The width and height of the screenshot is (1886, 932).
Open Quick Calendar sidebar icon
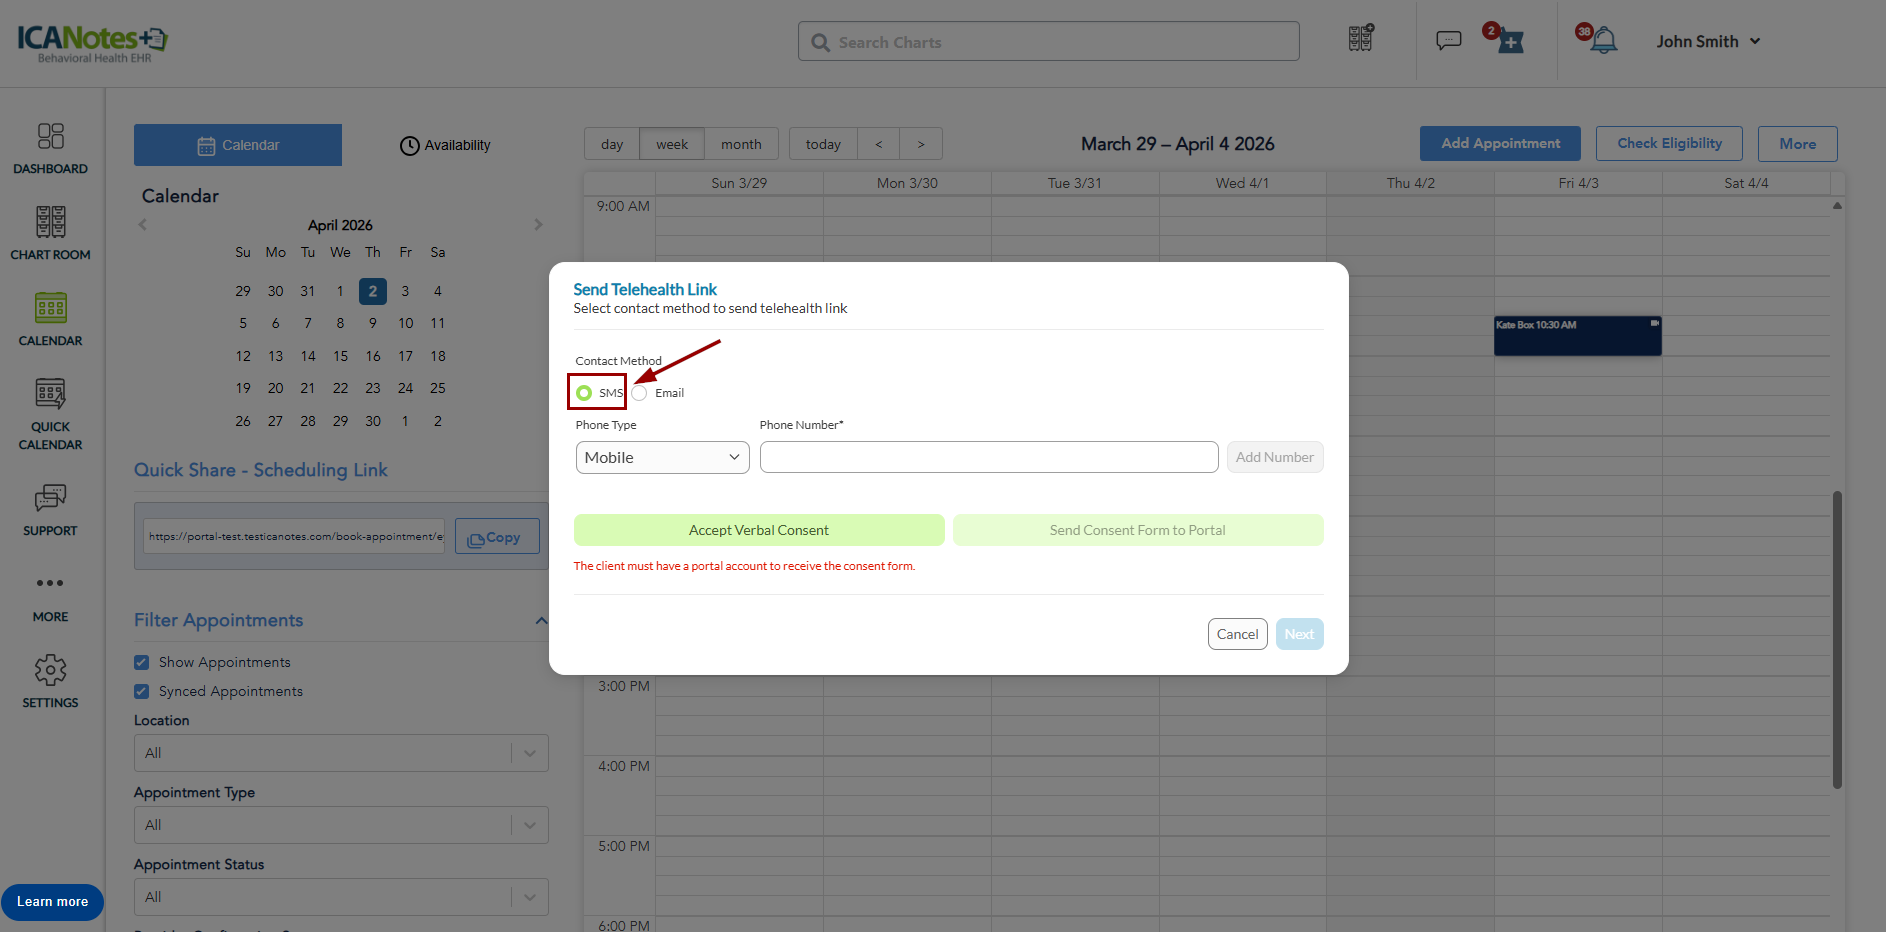click(x=50, y=413)
